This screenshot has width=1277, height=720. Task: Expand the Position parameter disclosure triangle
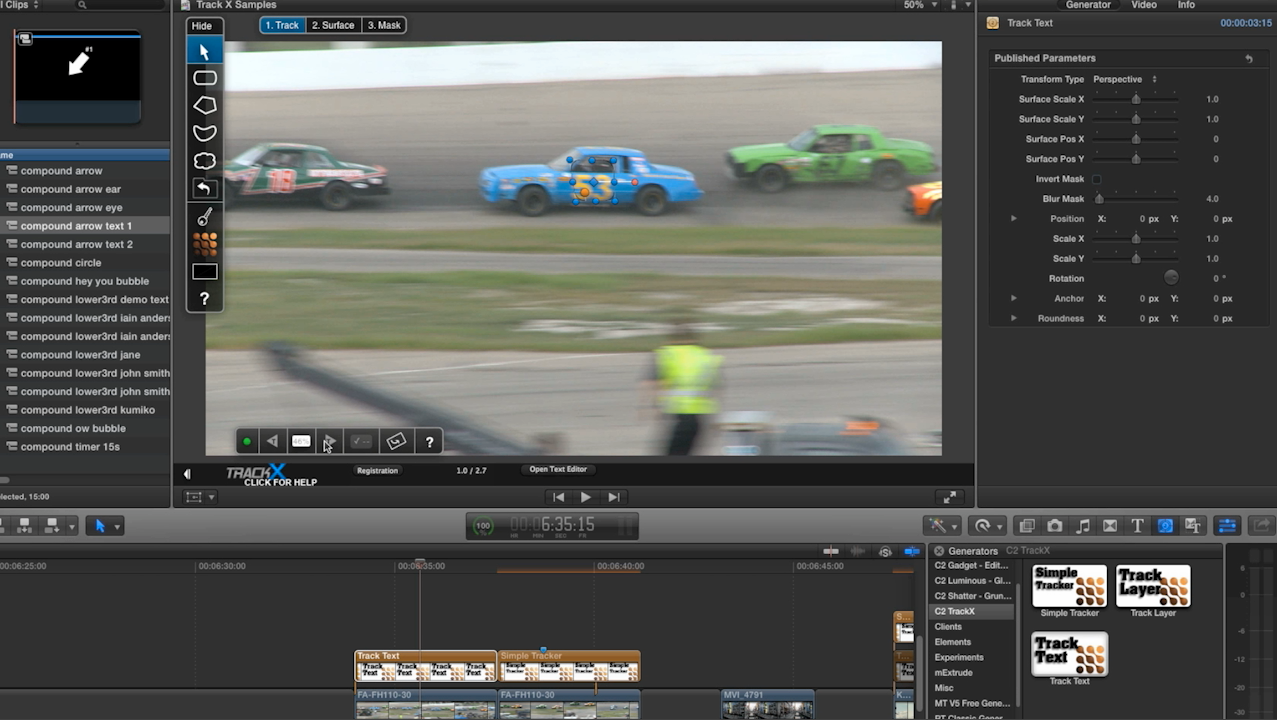pos(1013,219)
